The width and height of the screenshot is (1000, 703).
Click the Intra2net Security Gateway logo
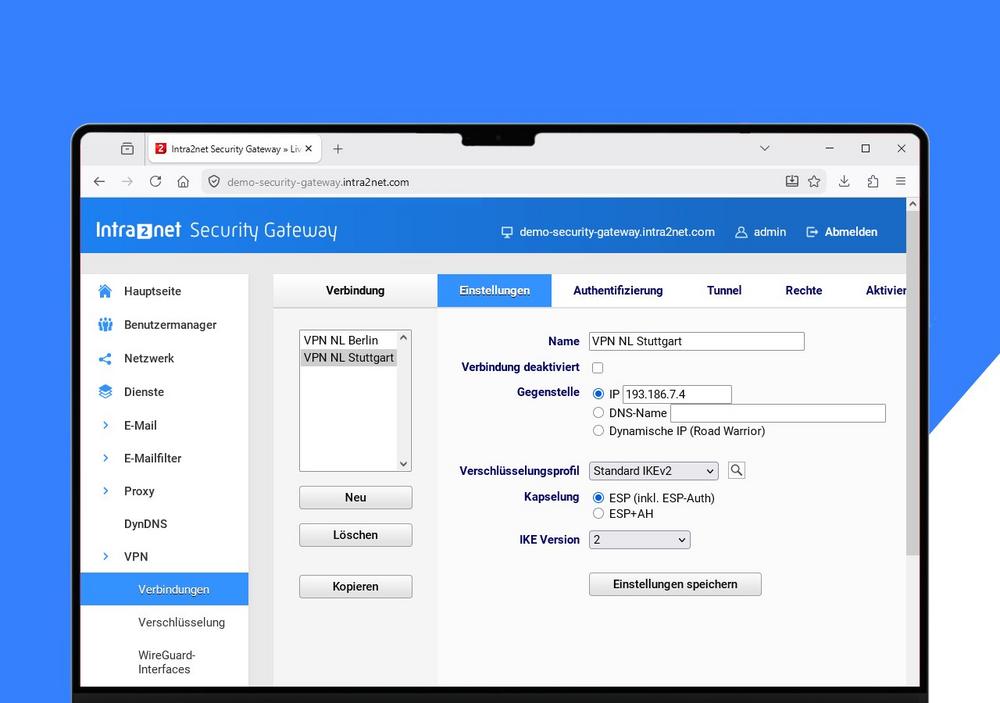(x=216, y=230)
